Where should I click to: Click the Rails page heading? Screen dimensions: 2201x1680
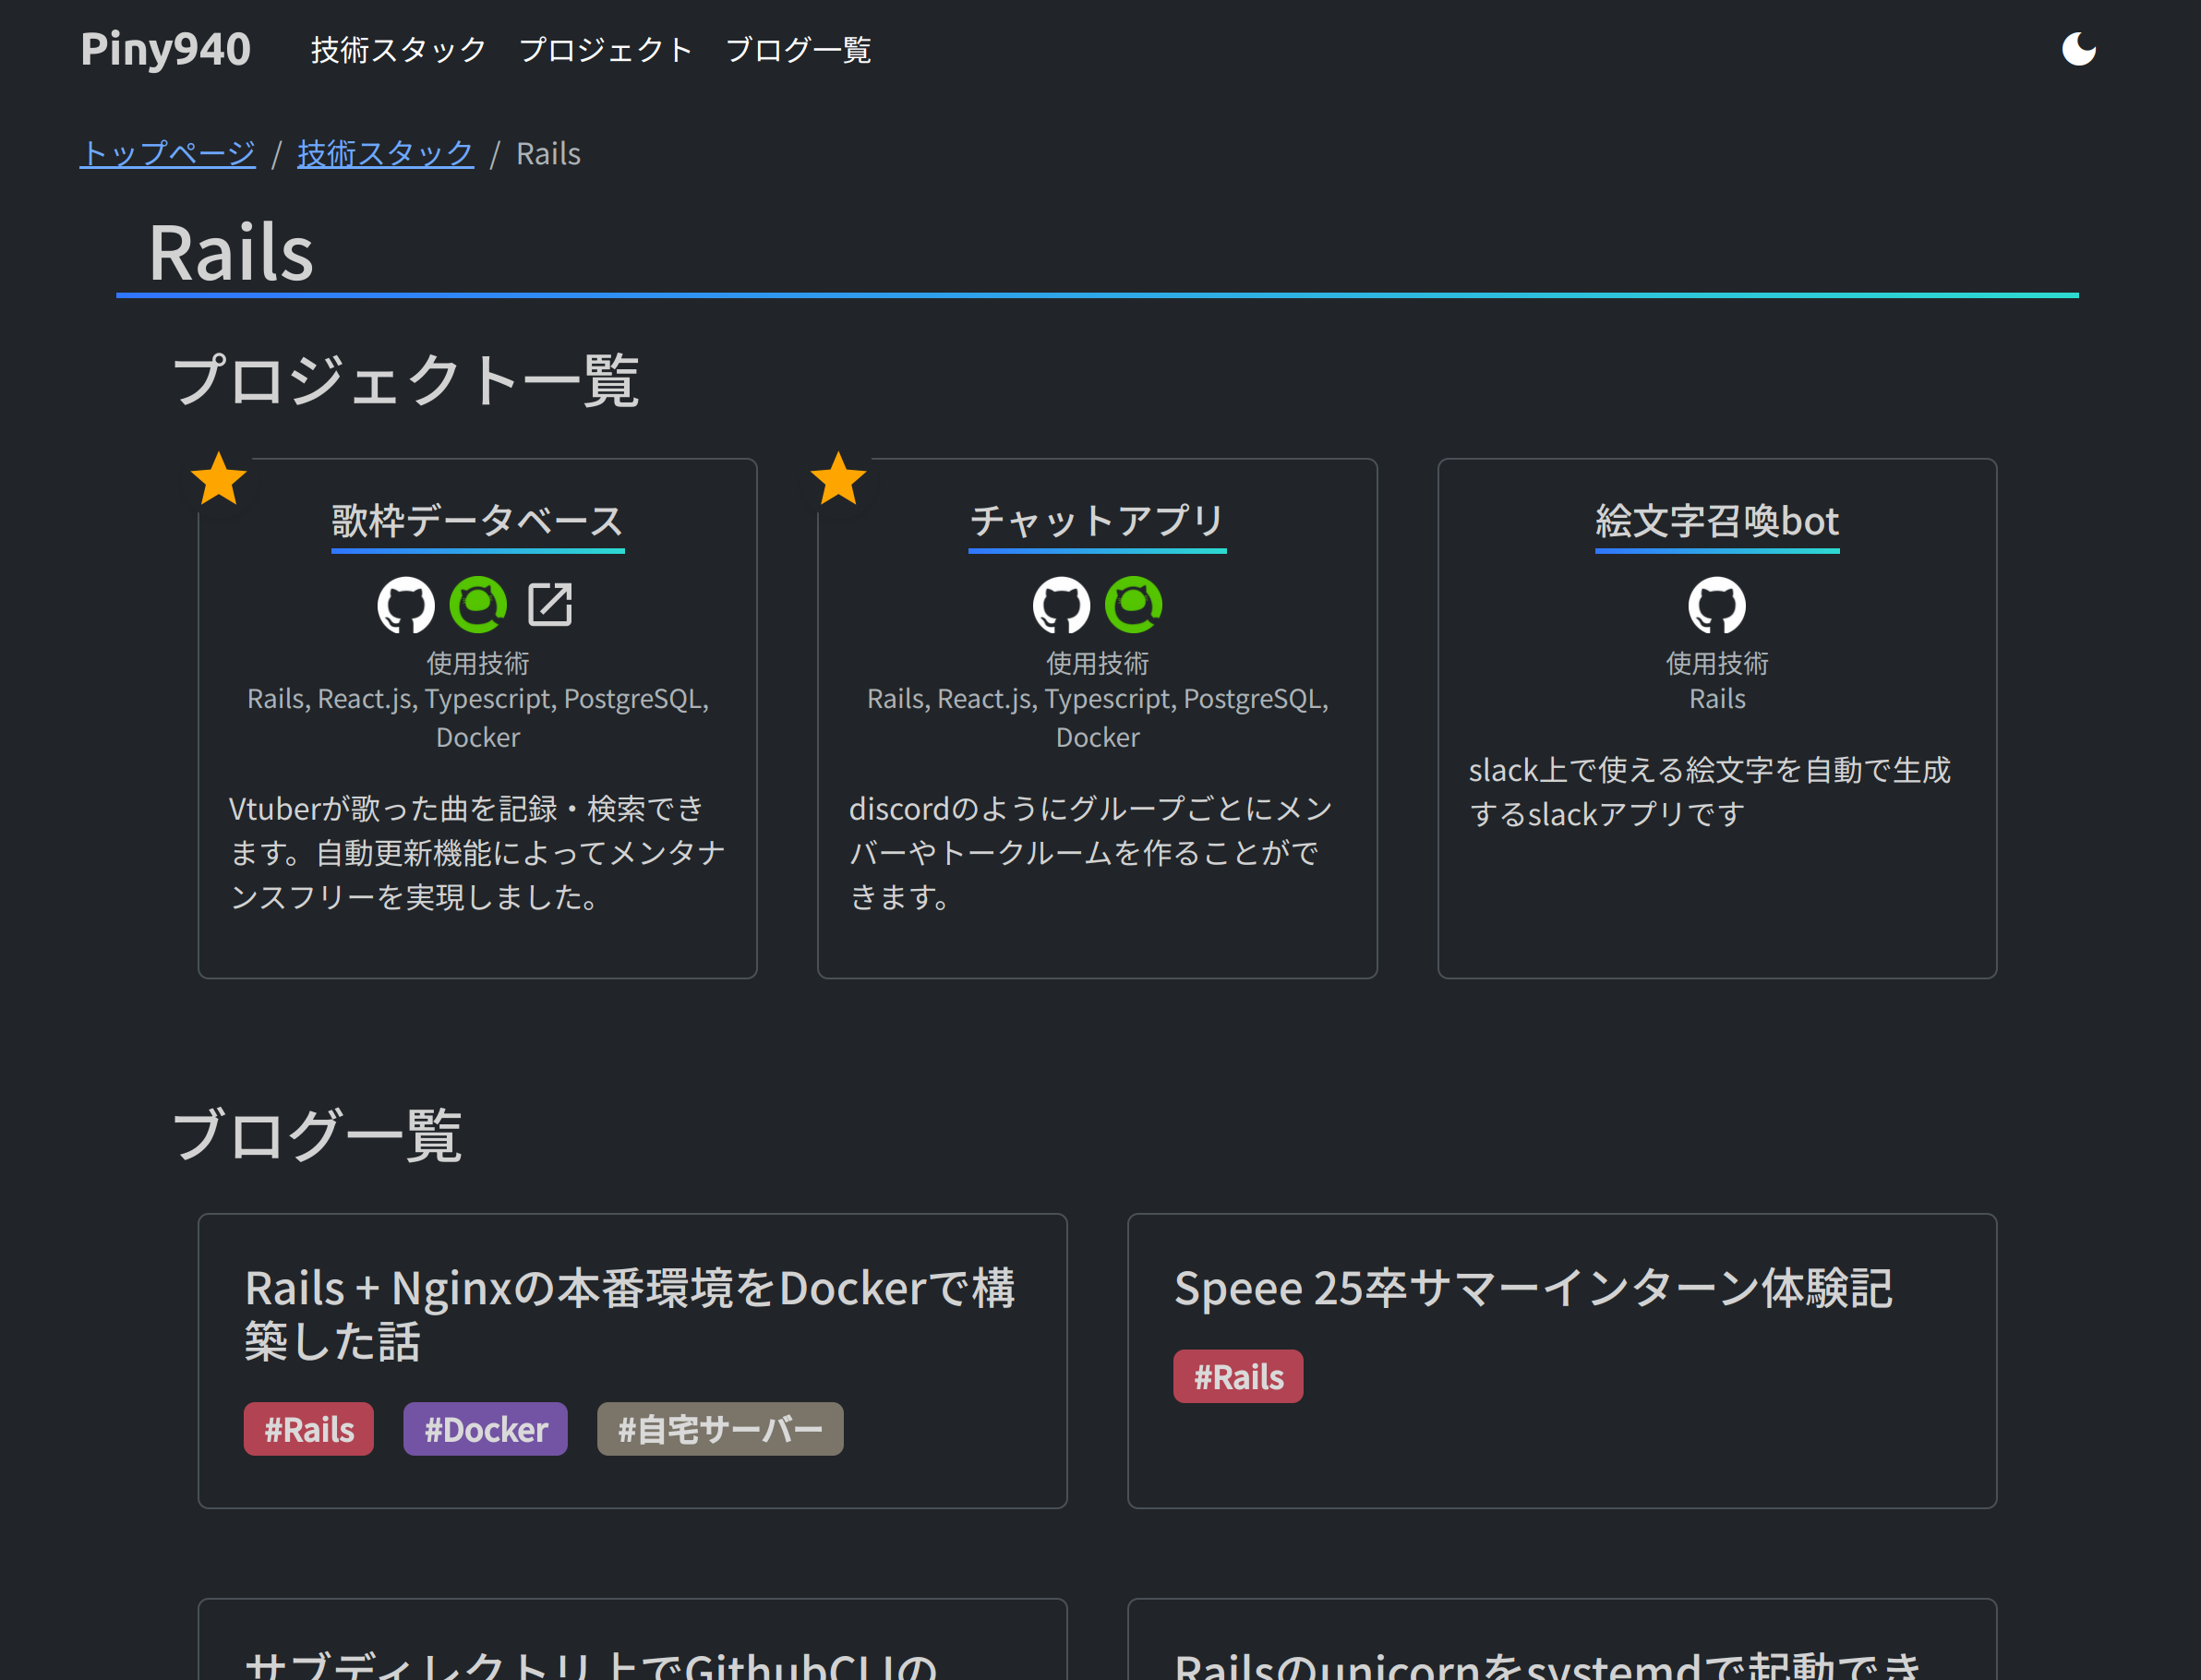pyautogui.click(x=231, y=253)
